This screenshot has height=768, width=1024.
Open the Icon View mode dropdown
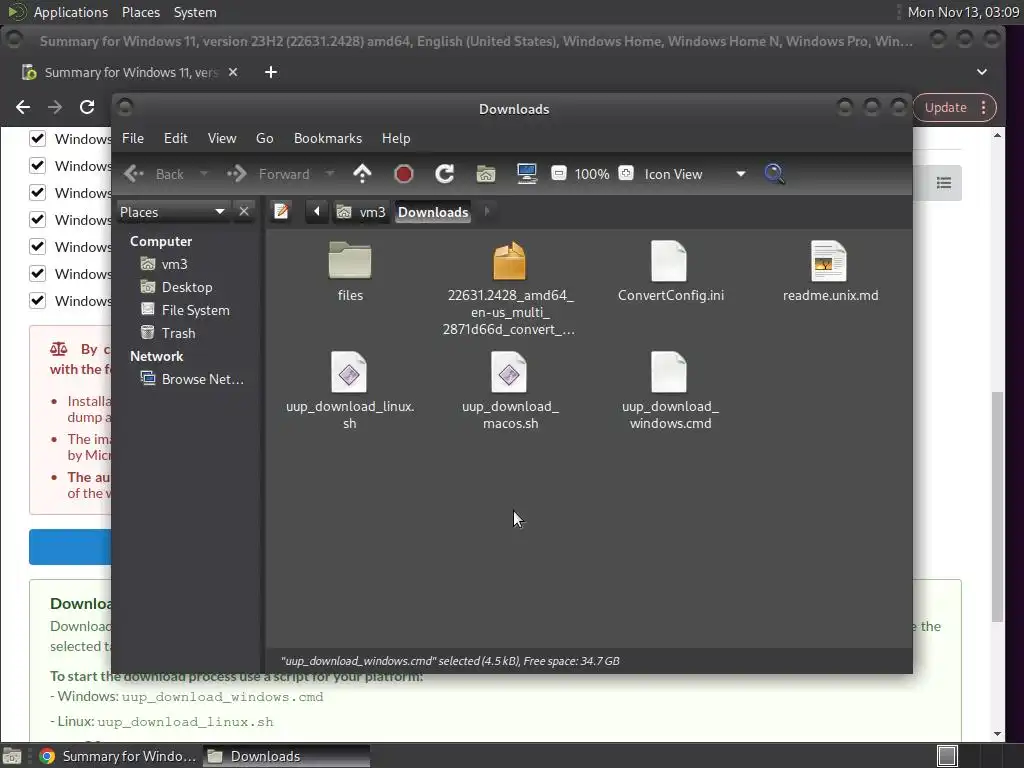pos(695,174)
